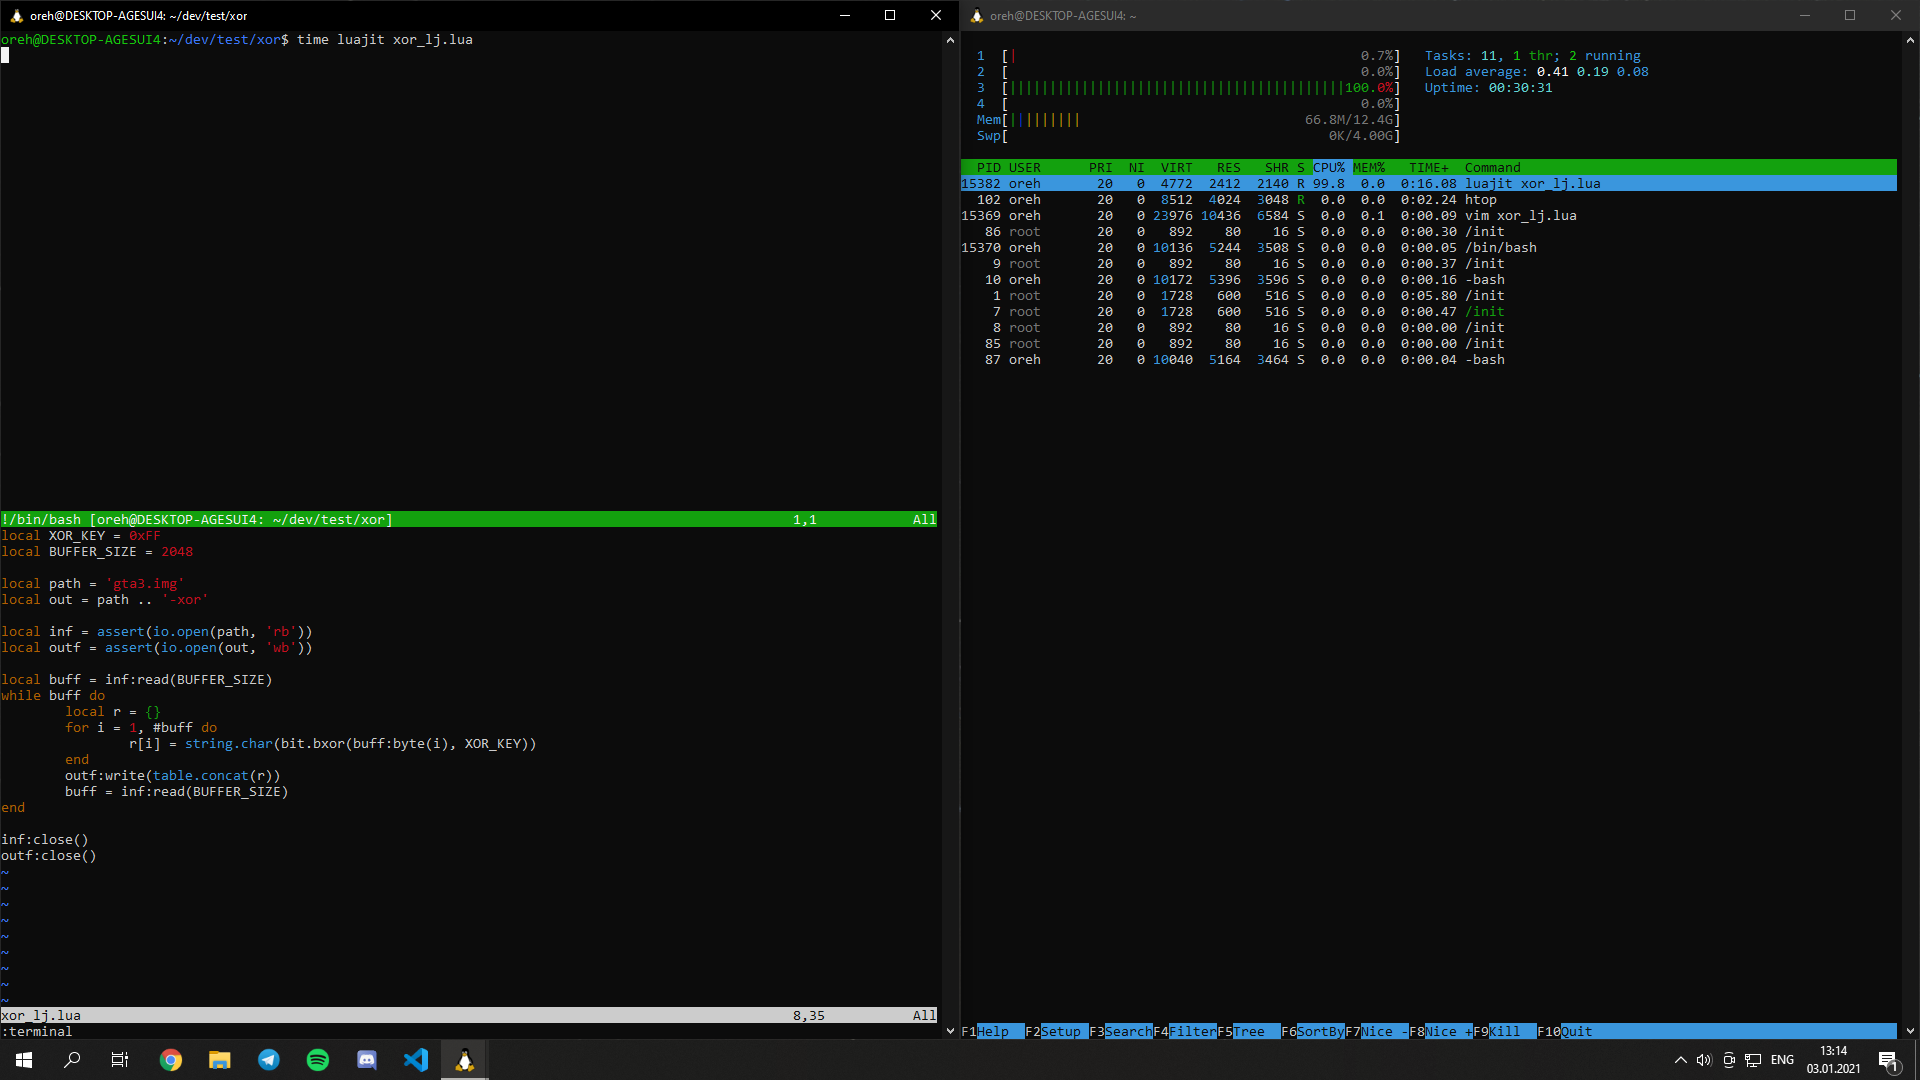Open Google Chrome from the taskbar

click(x=171, y=1060)
